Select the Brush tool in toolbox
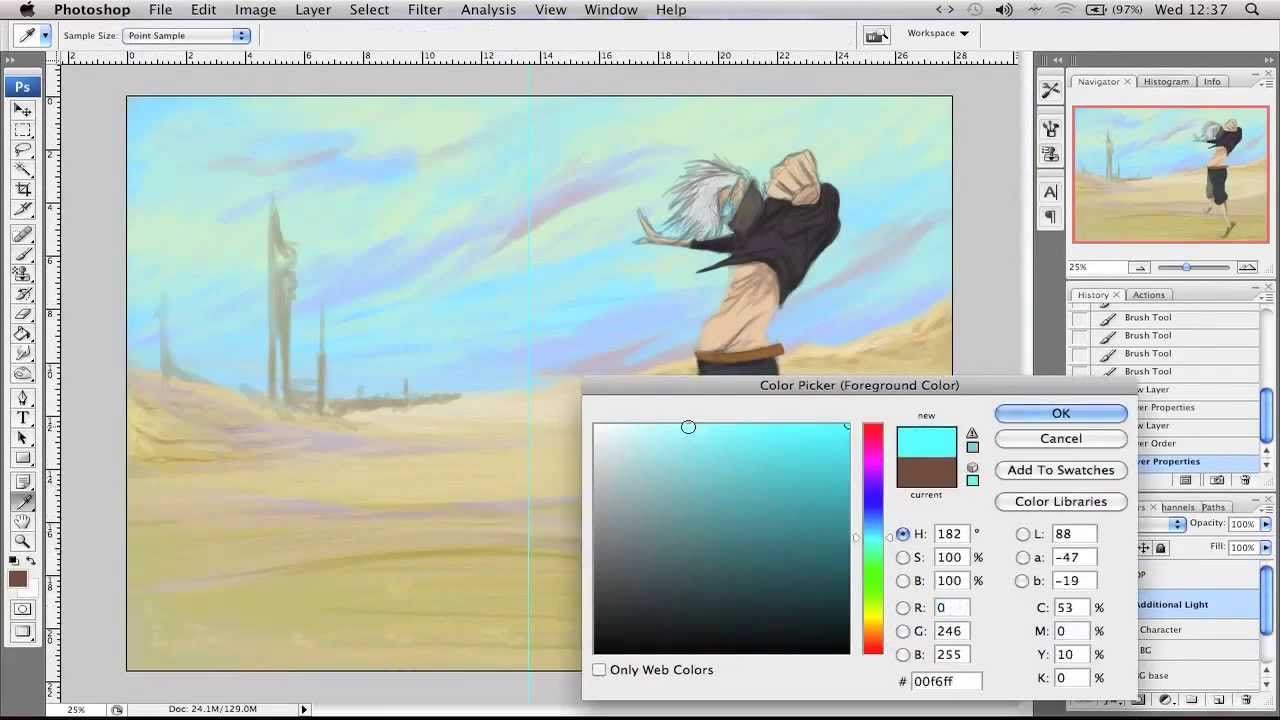Screen dimensions: 1280x720 click(x=22, y=255)
